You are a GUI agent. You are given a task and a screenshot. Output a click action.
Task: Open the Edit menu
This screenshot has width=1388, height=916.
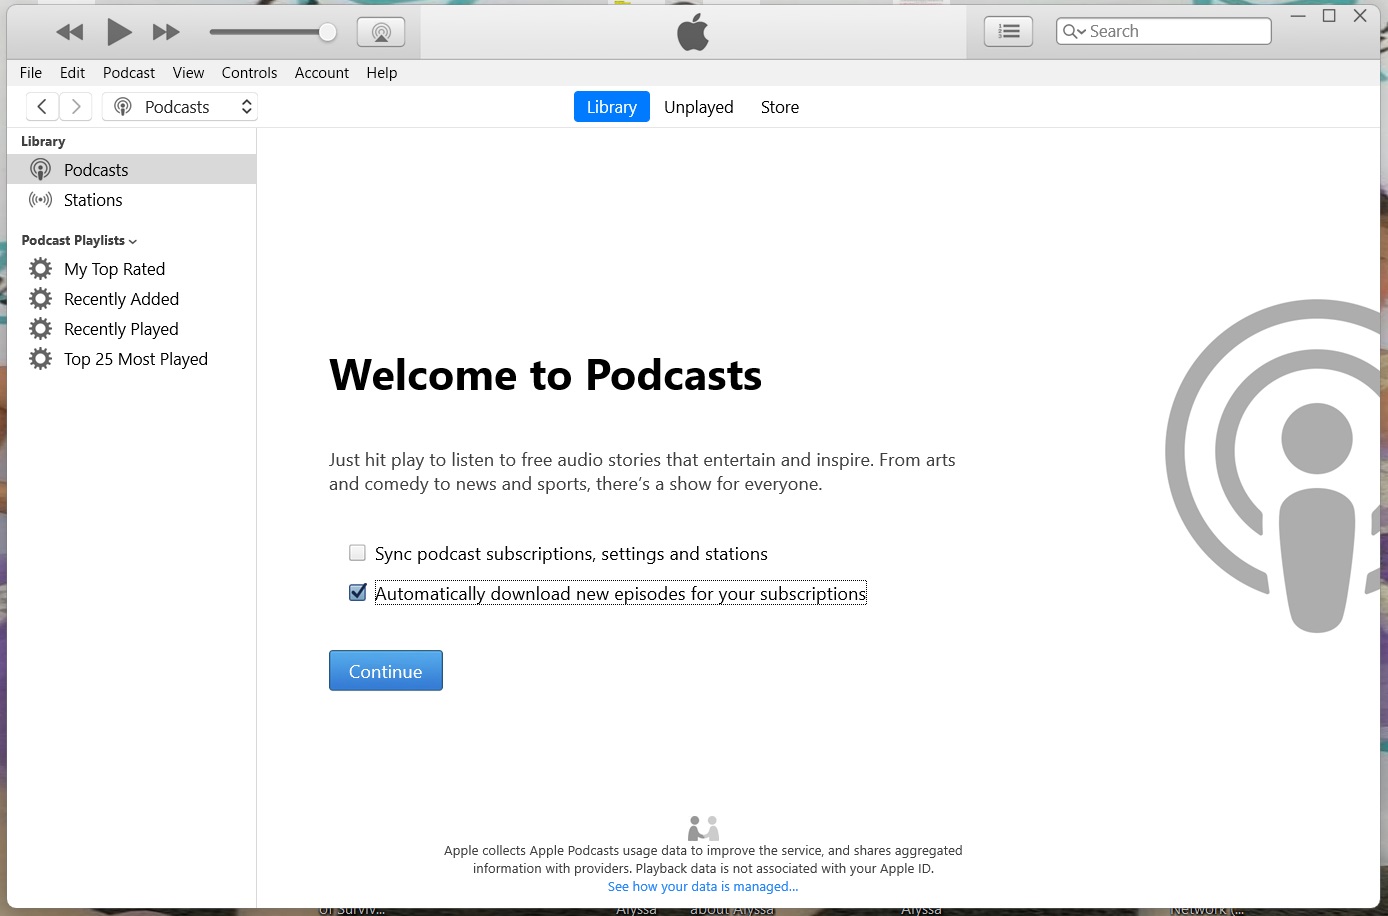(72, 73)
